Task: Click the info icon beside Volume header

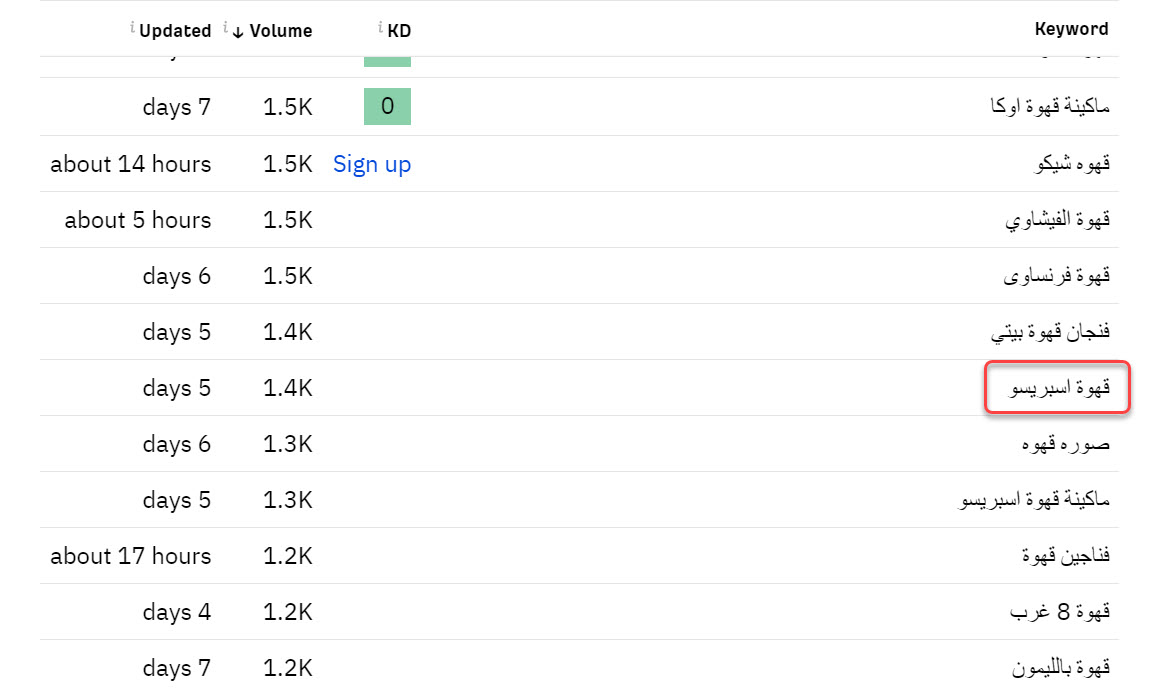Action: pos(226,27)
